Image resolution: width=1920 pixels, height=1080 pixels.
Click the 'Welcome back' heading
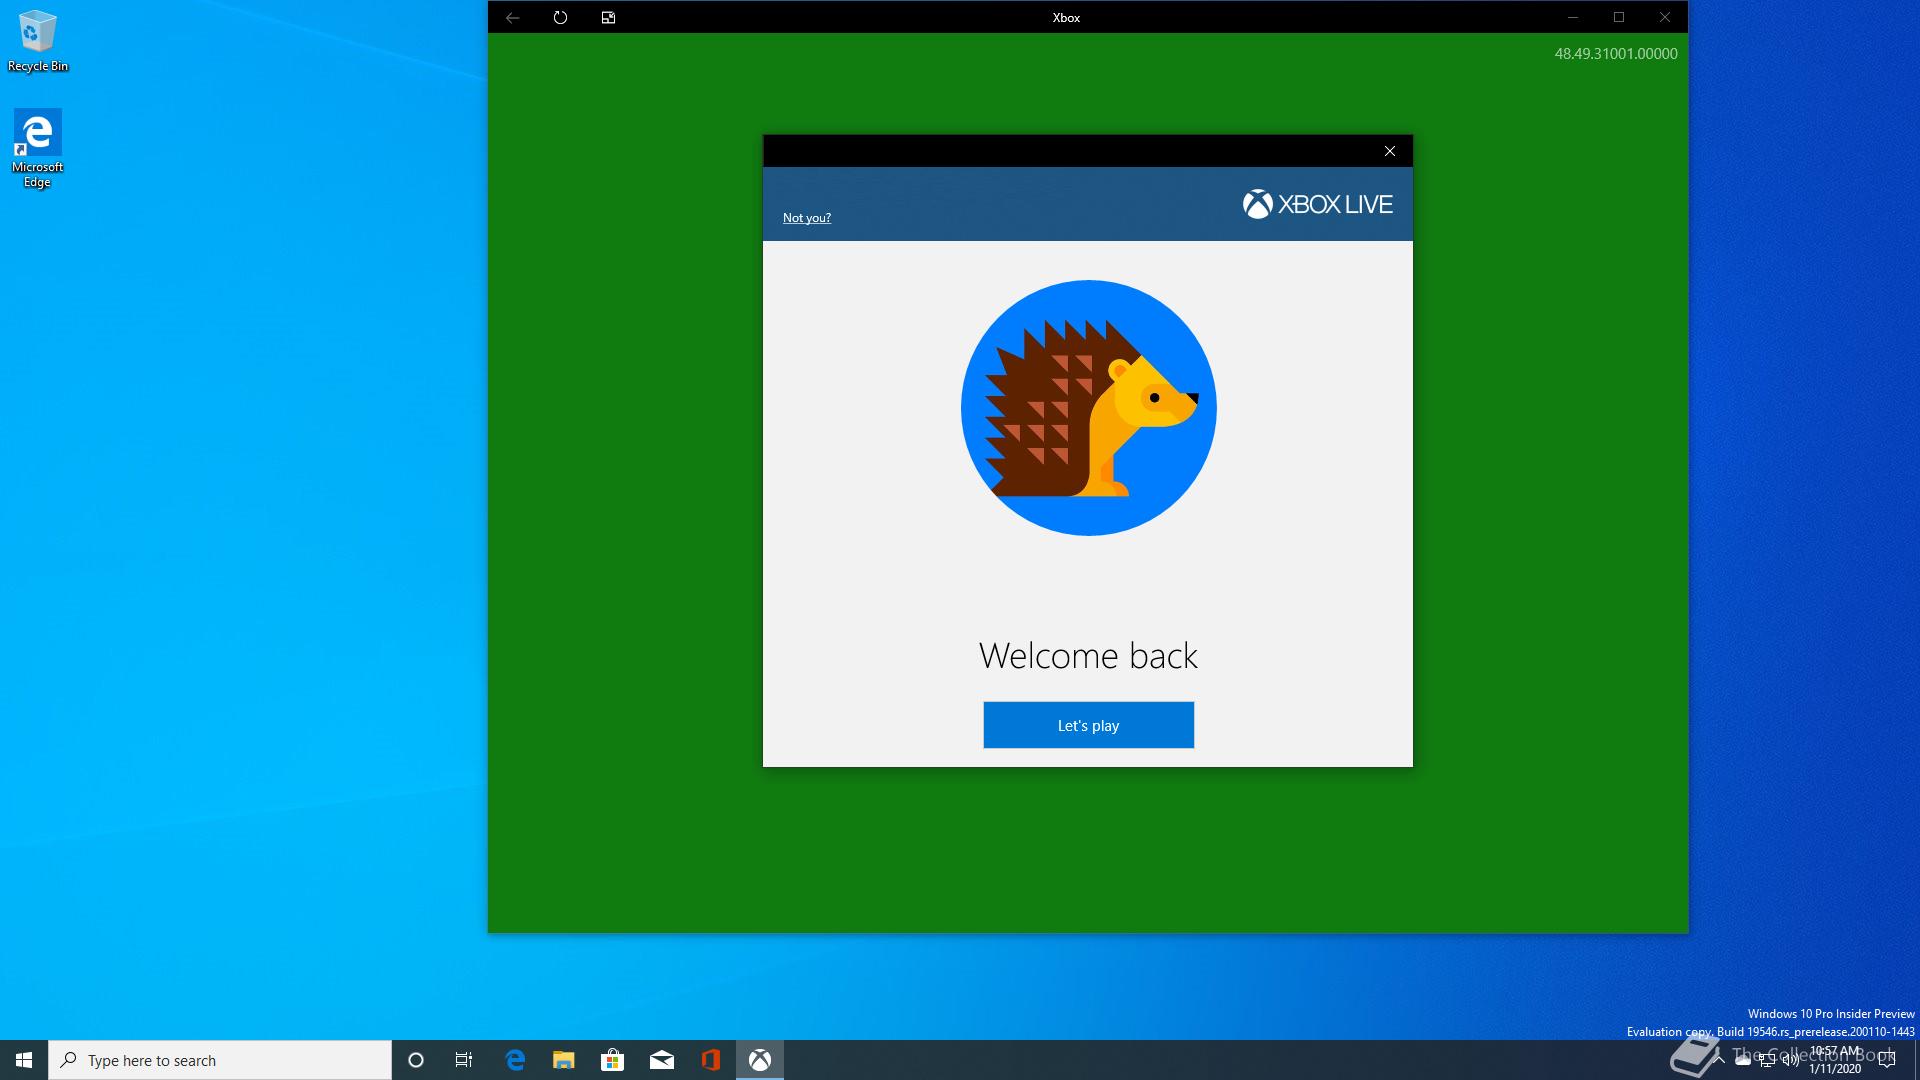coord(1088,656)
